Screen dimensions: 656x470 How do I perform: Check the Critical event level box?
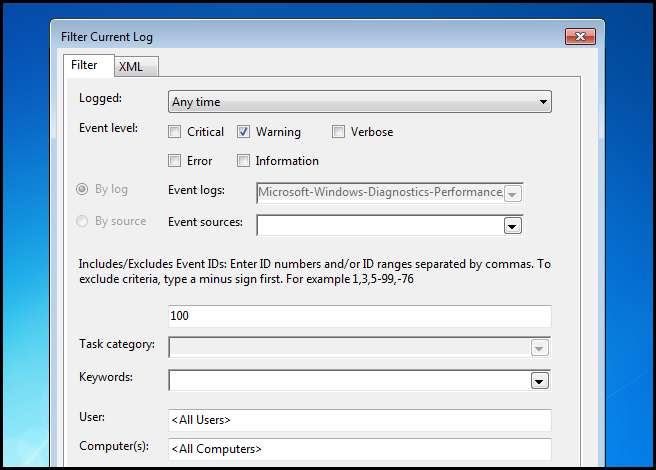pos(174,132)
